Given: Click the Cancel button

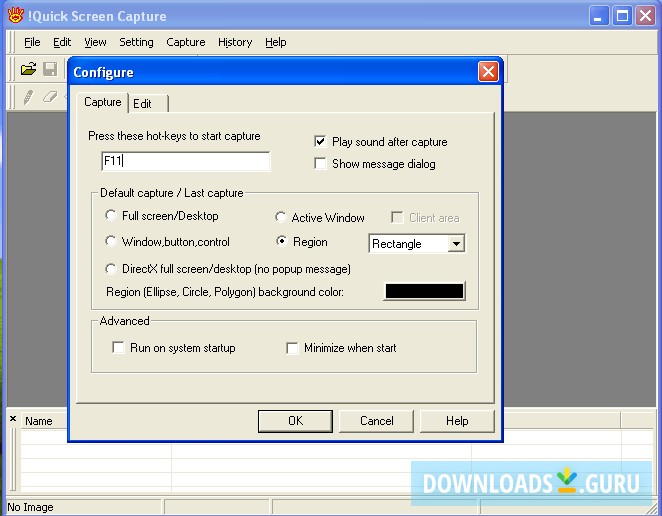Looking at the screenshot, I should [x=376, y=421].
